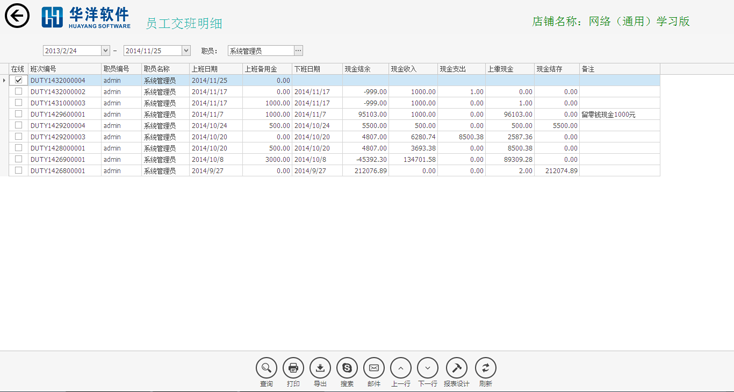
Task: Click the value -45392.30
Action: (x=372, y=160)
